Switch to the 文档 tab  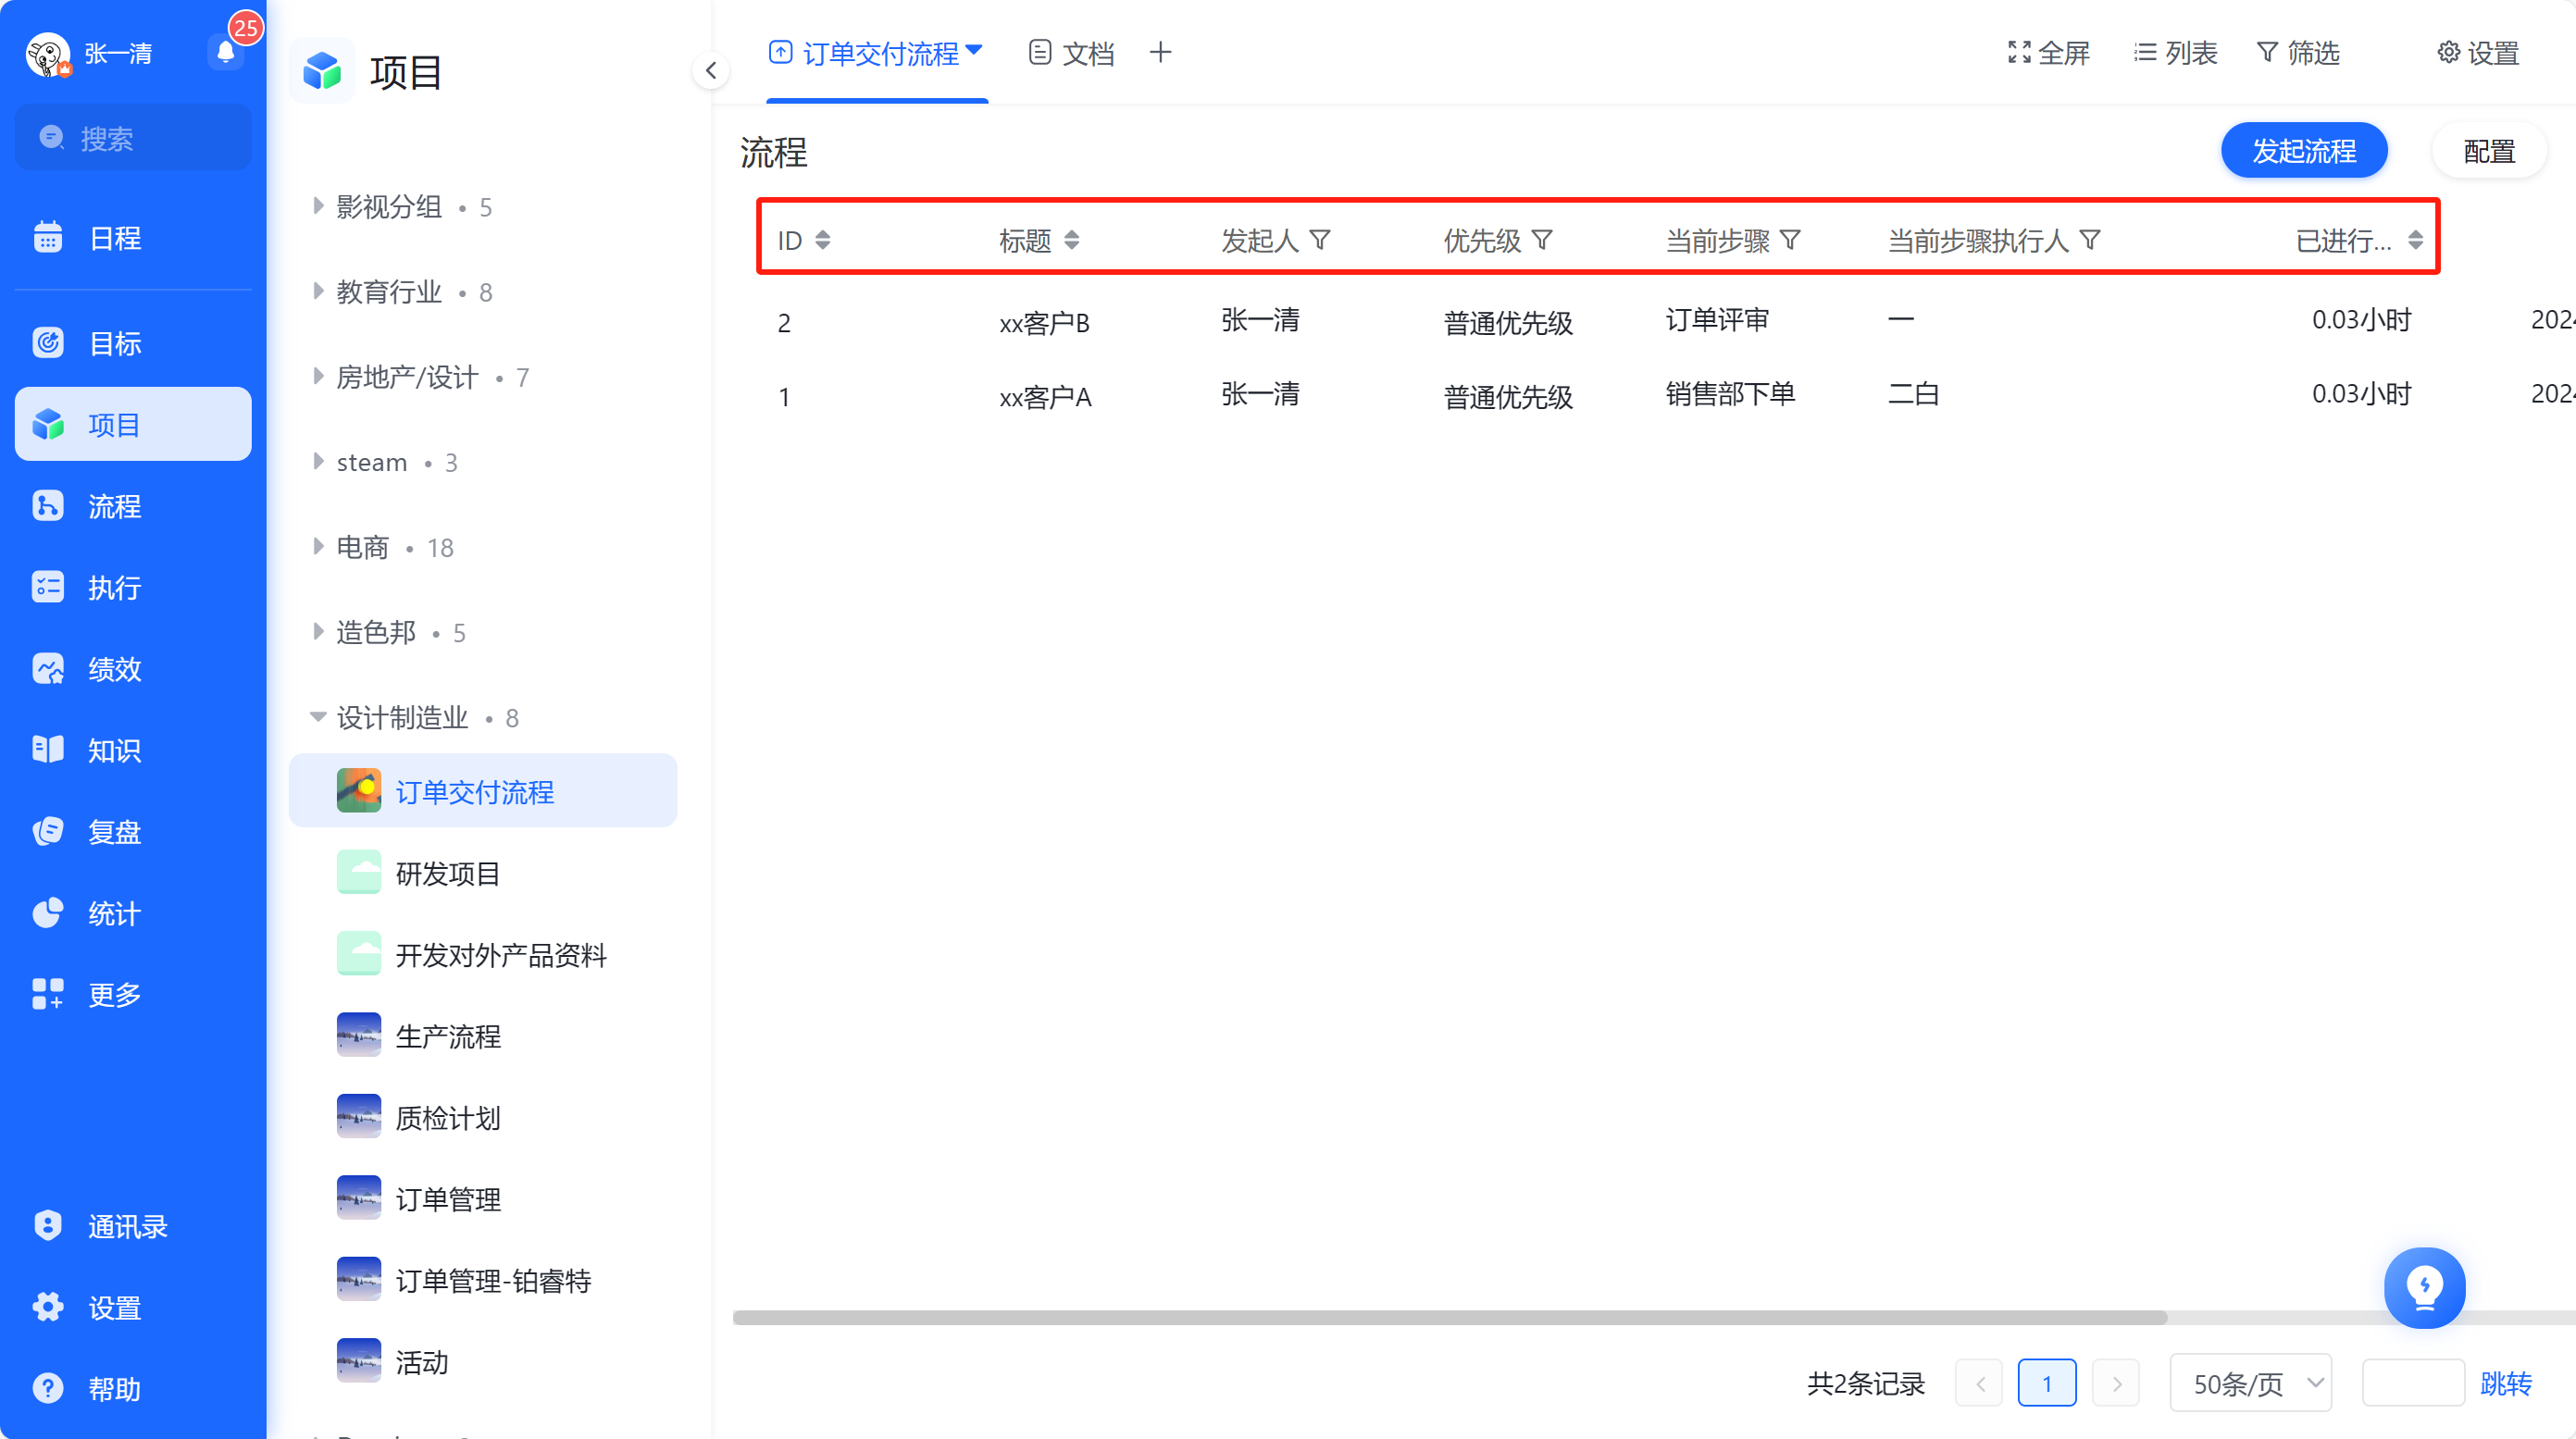1071,52
